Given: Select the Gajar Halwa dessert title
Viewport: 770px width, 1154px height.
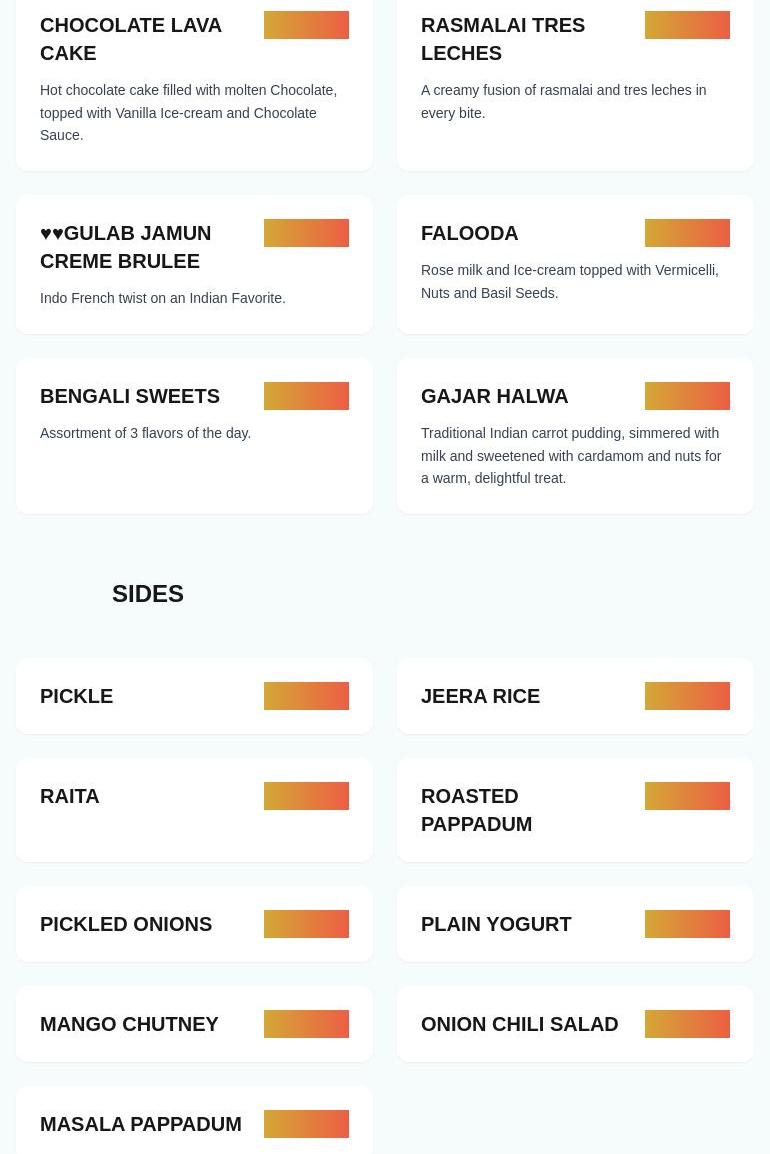Looking at the screenshot, I should tap(495, 396).
